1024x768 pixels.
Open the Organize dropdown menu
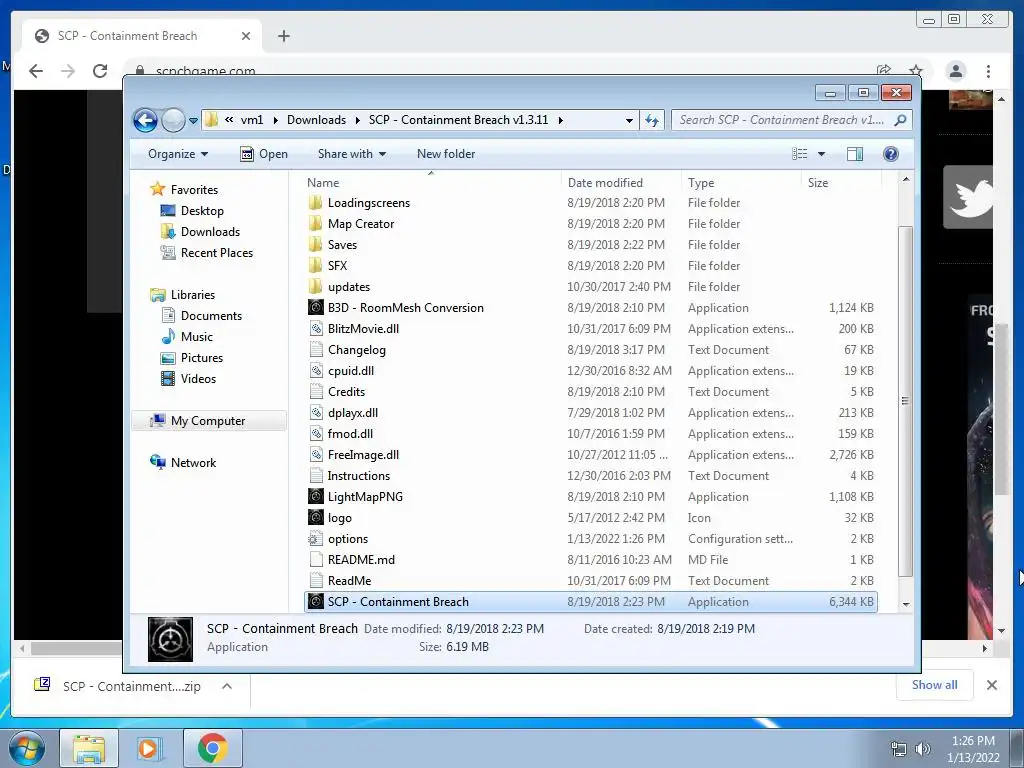(x=178, y=154)
